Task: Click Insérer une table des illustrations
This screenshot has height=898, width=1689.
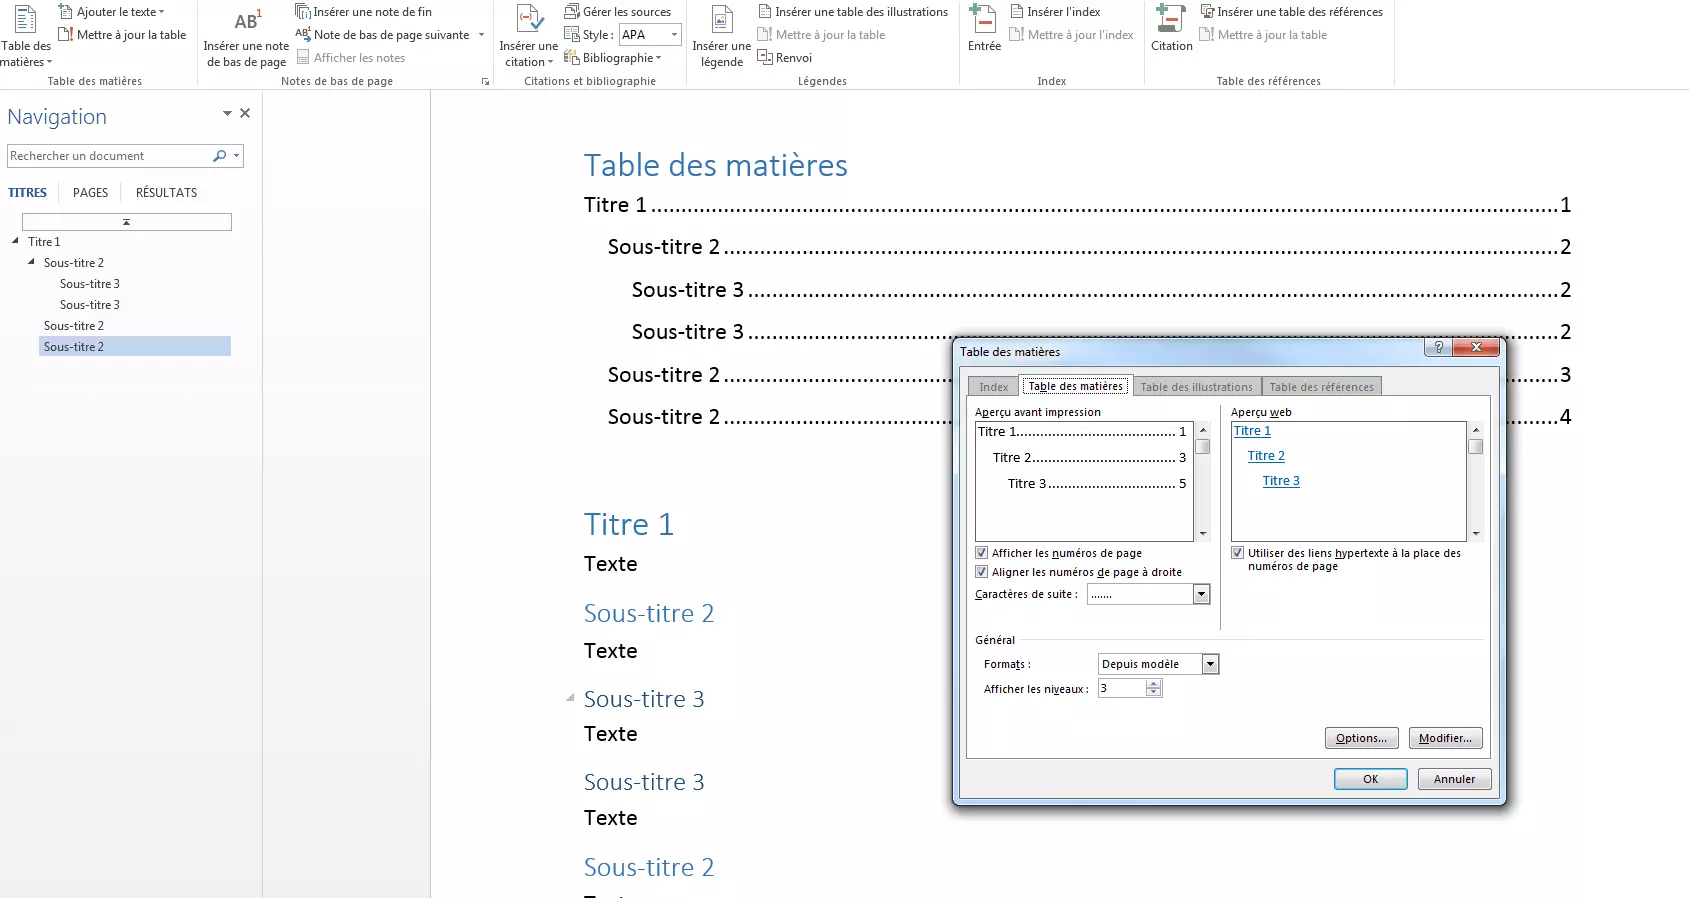Action: 853,12
